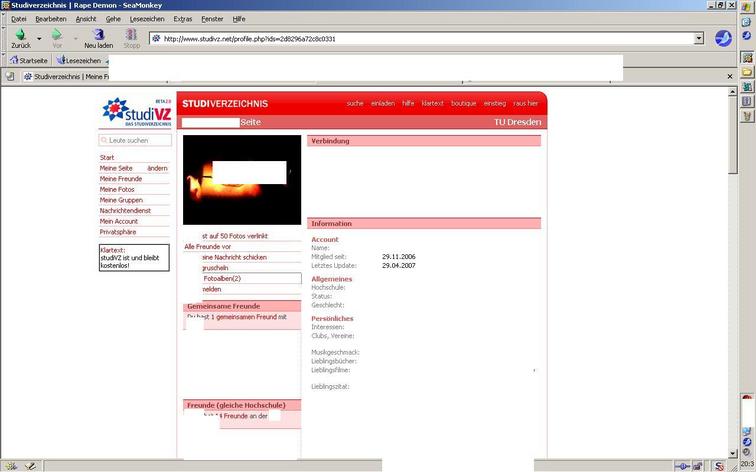The height and width of the screenshot is (472, 756).
Task: Open the Startseite bookmark in toolbar
Action: pos(28,60)
